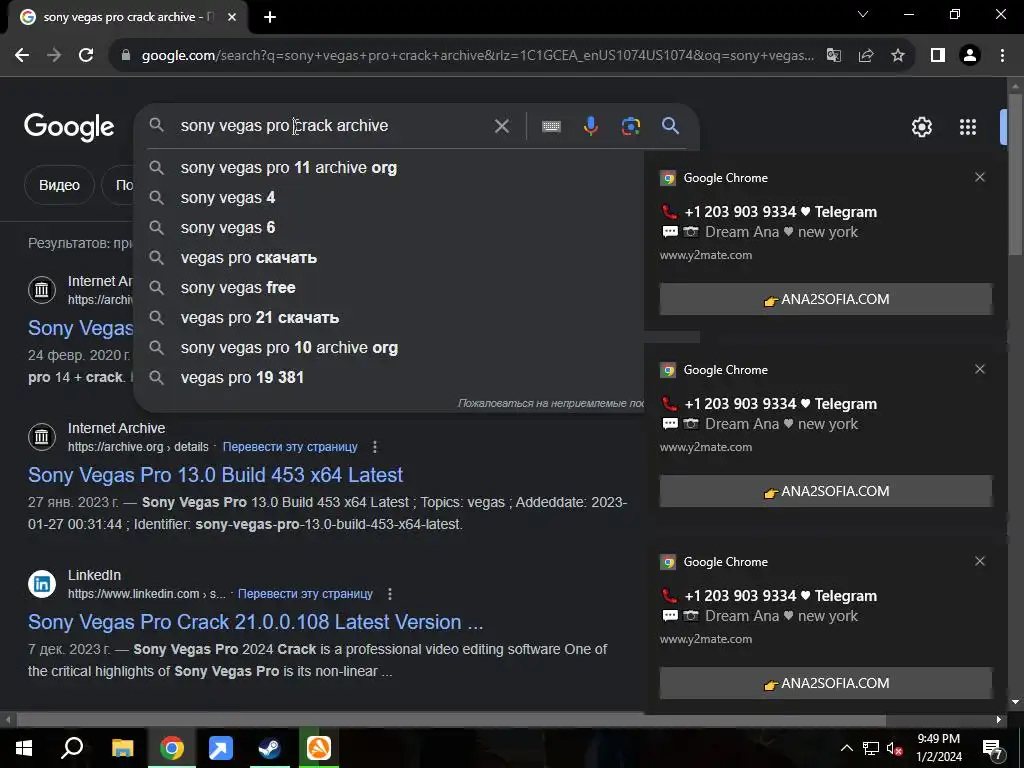This screenshot has height=768, width=1024.
Task: Open File Explorer from the taskbar
Action: pos(122,748)
